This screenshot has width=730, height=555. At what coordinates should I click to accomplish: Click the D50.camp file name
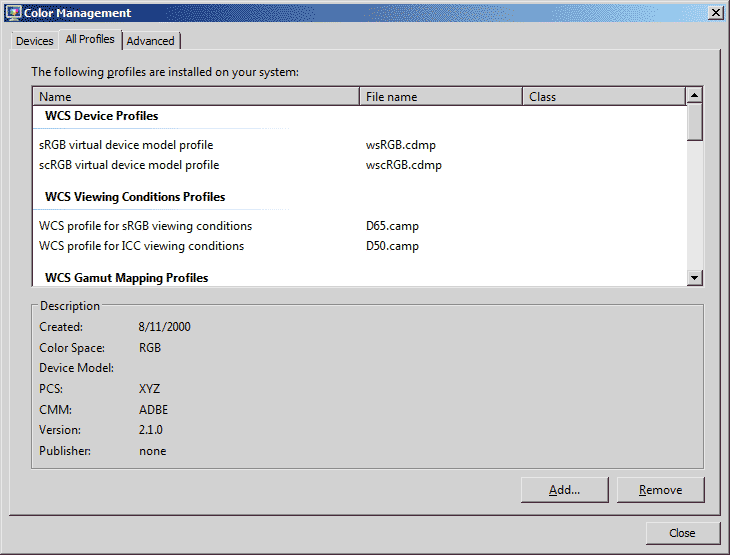click(392, 246)
